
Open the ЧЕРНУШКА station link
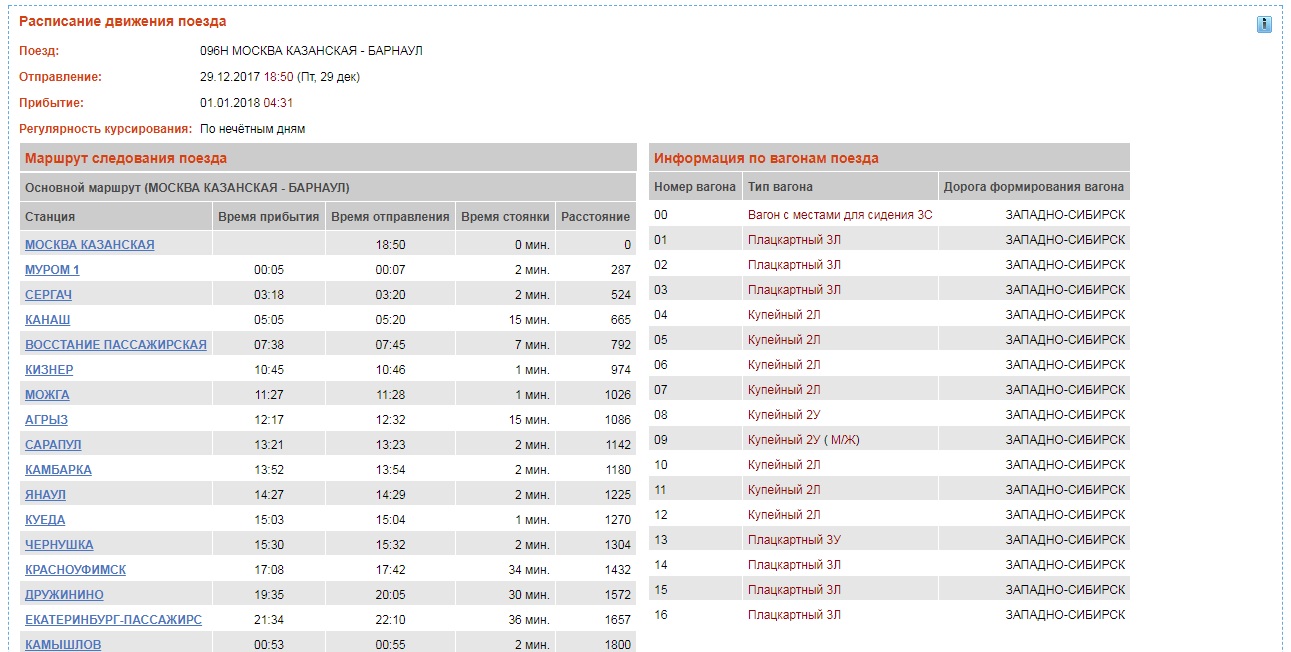tap(59, 545)
